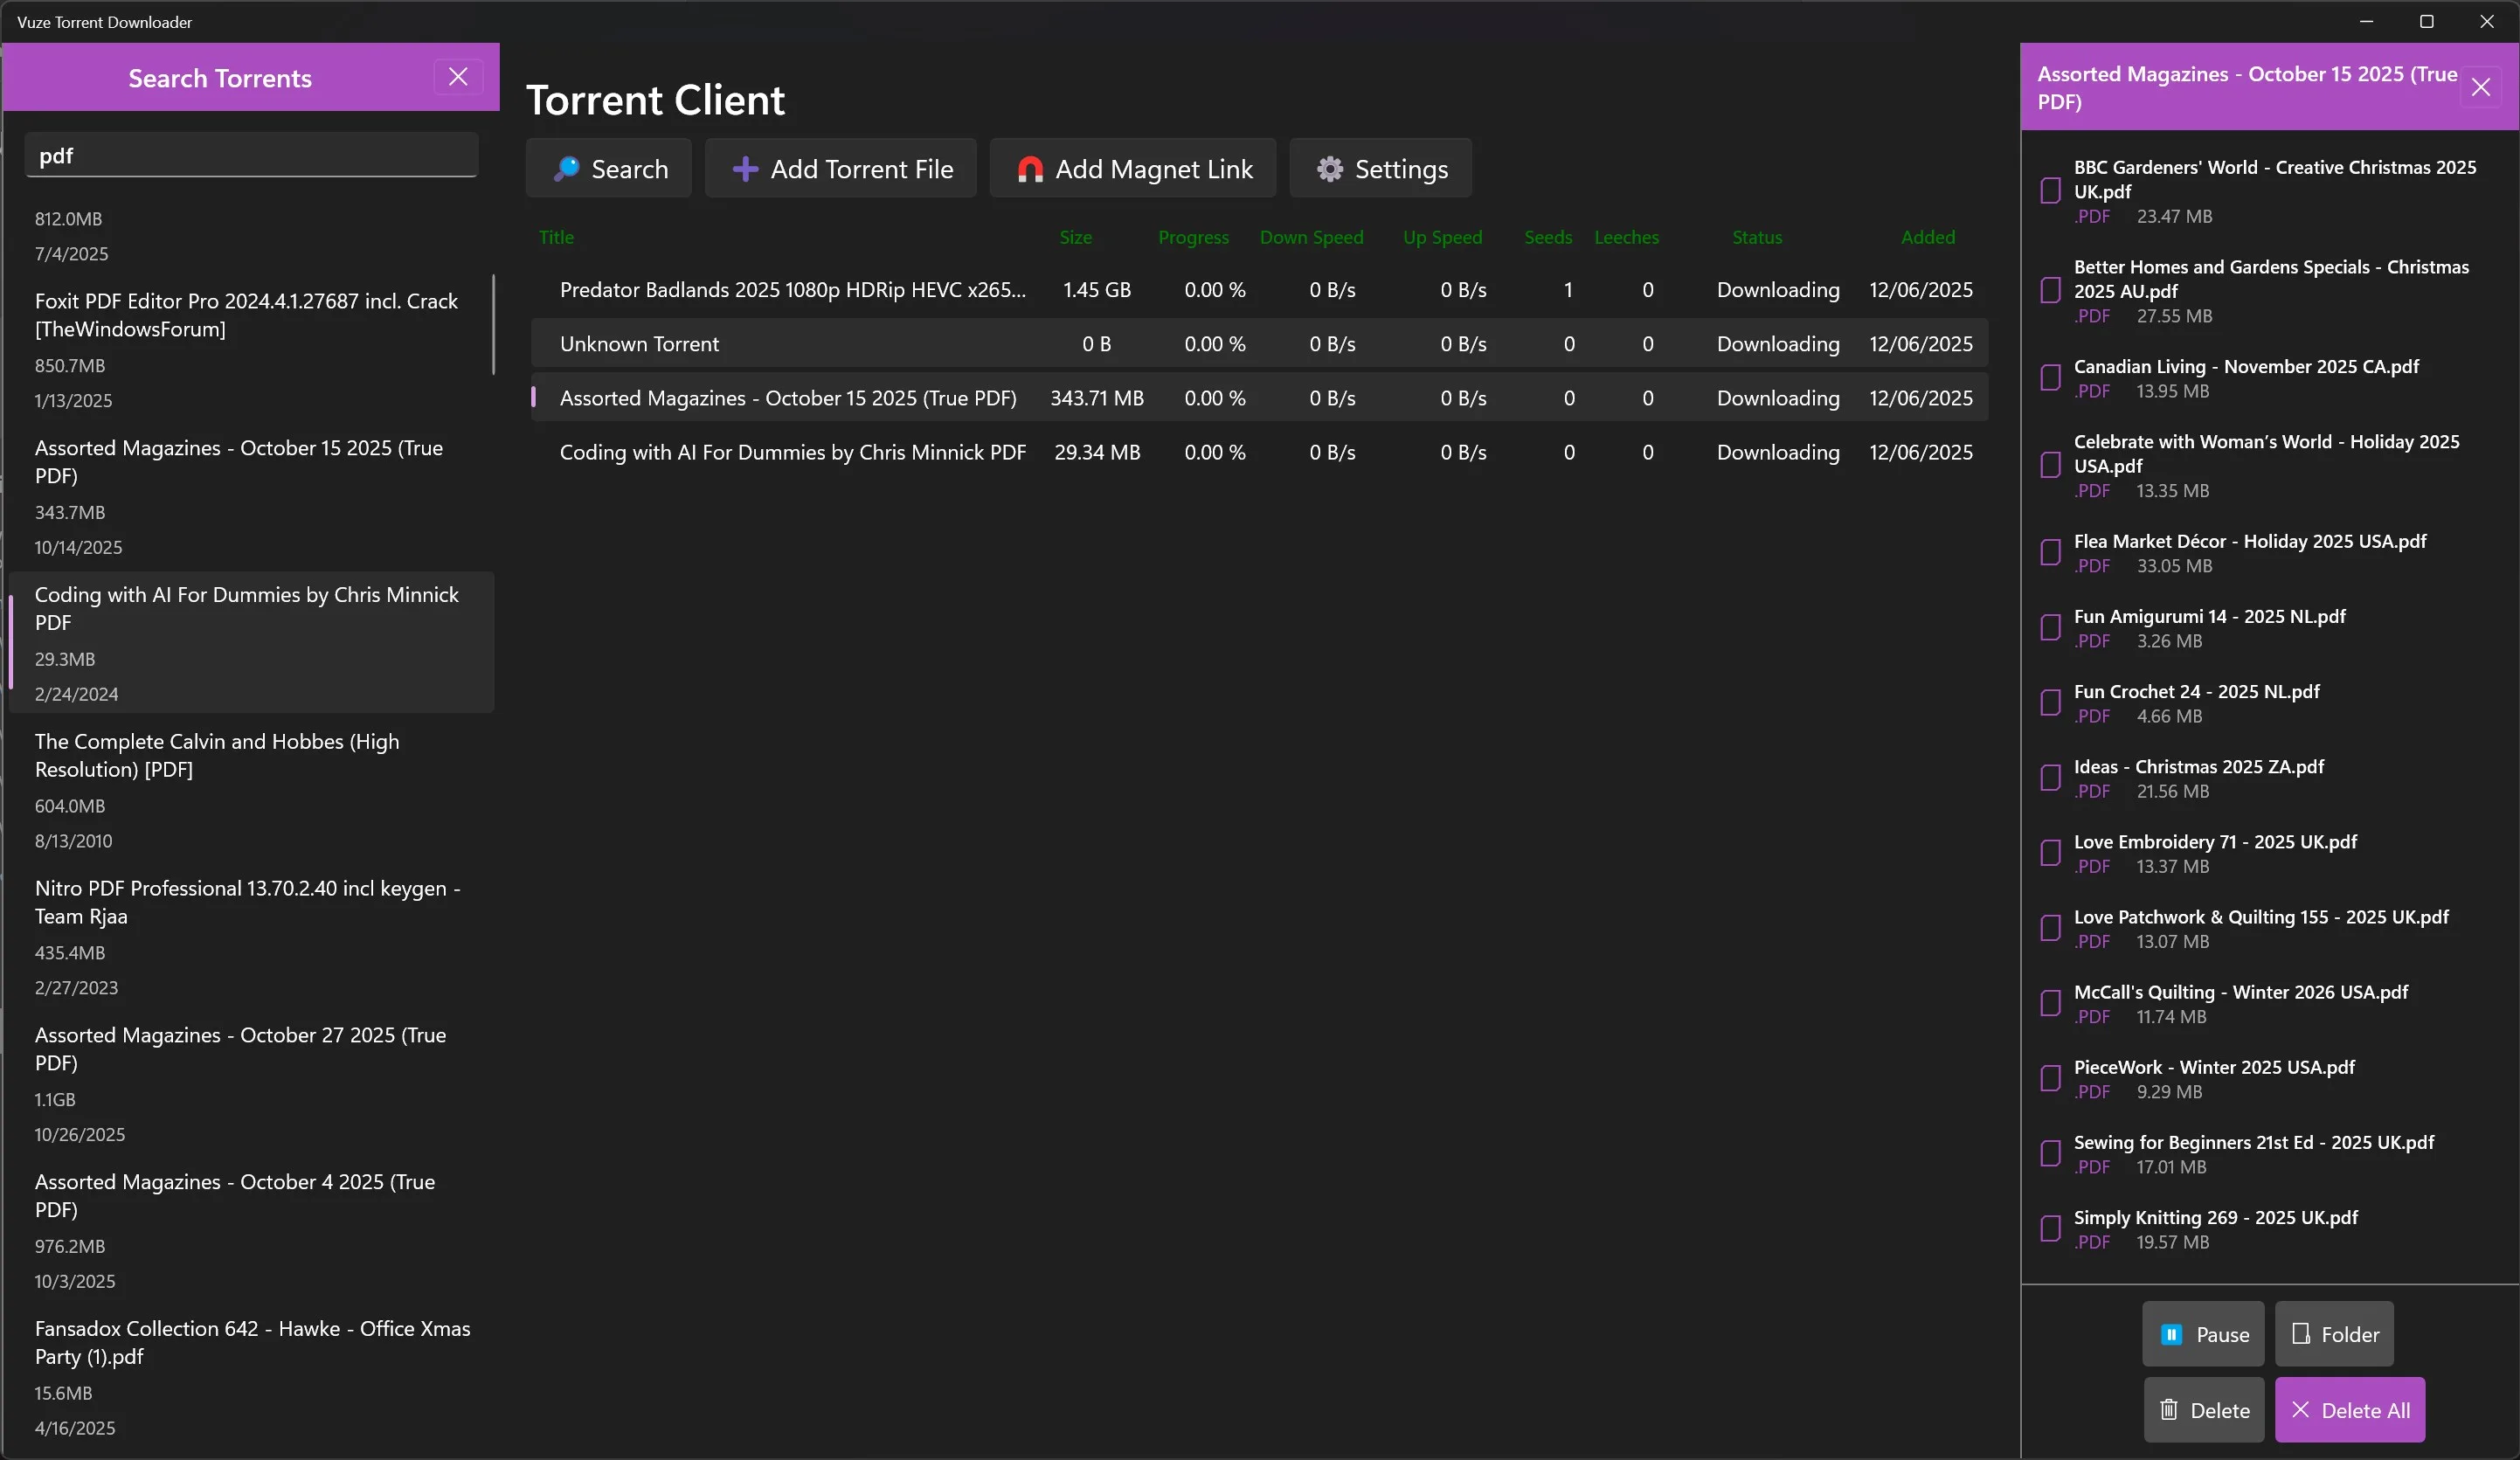Click the magnet icon on Add Magnet Link

(1030, 169)
